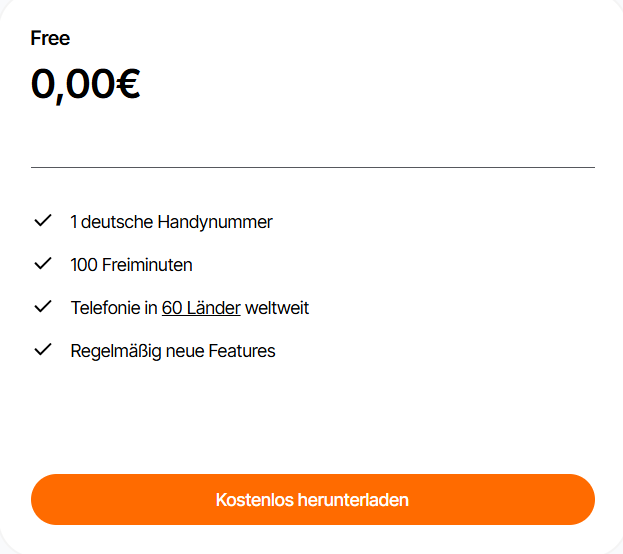This screenshot has width=623, height=554.
Task: Click the word Handynummer
Action: pos(215,222)
